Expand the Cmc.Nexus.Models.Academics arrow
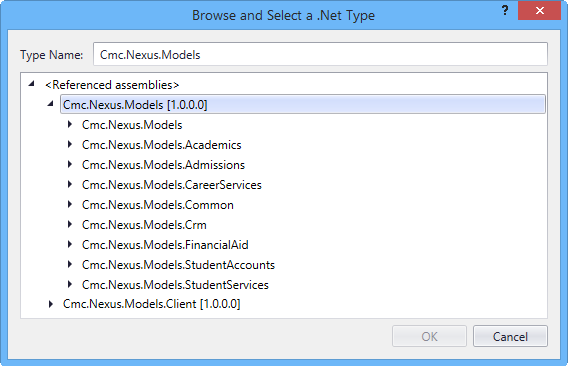 coord(70,145)
